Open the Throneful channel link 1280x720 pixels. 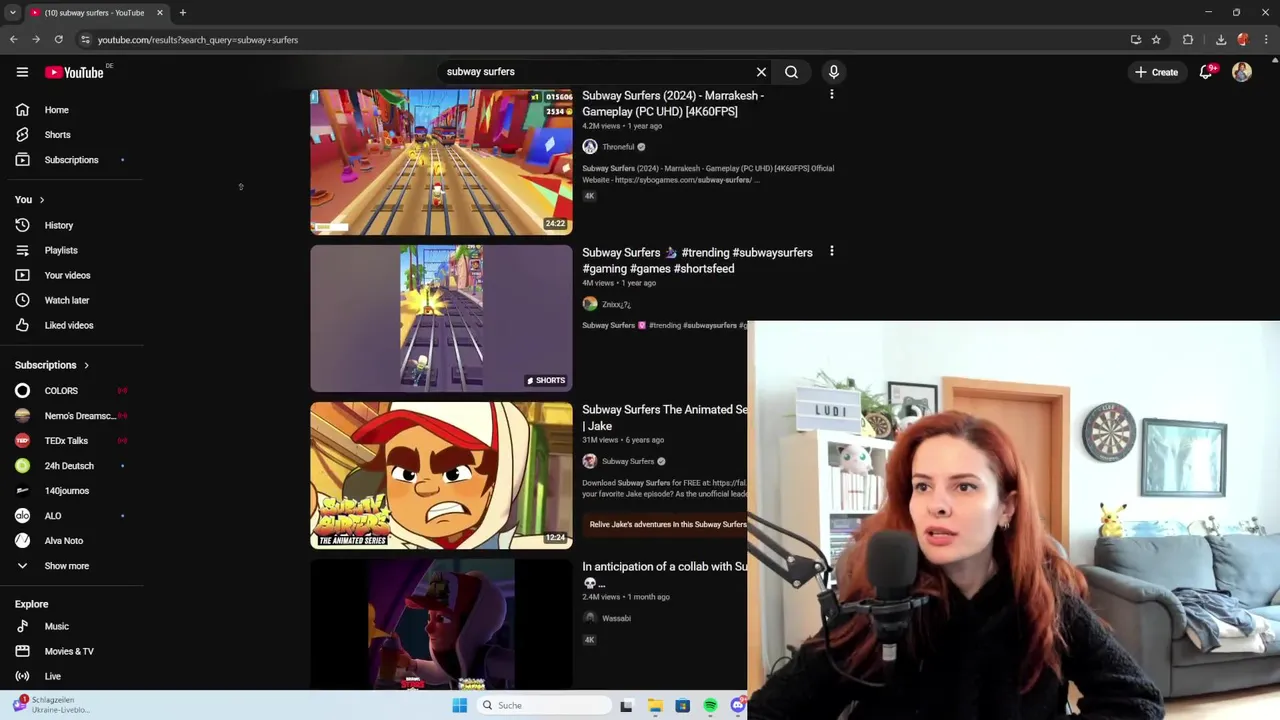pos(618,147)
